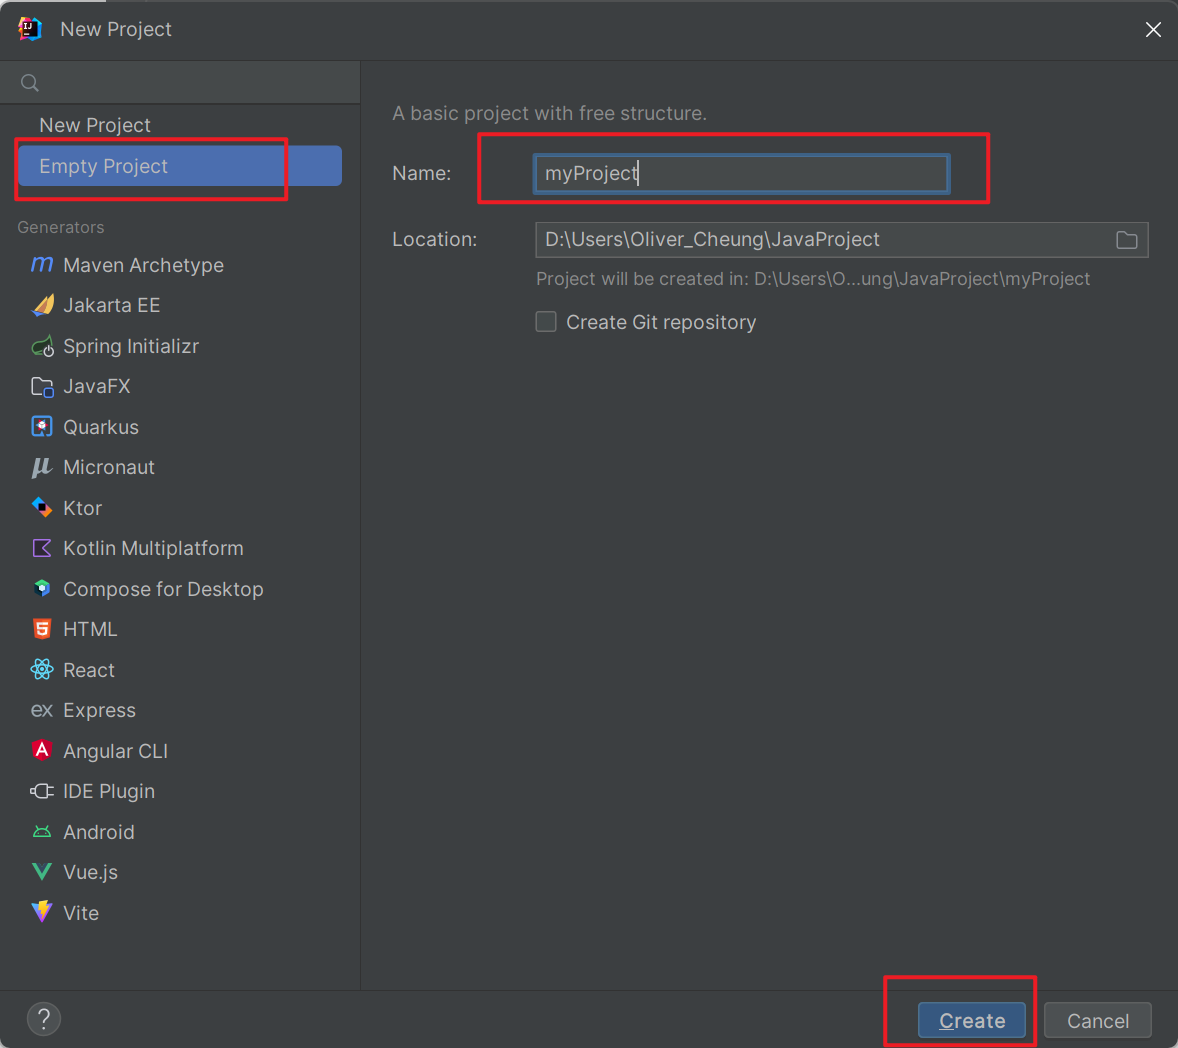Screen dimensions: 1178x1048
Task: Click the Generators section heading
Action: [61, 227]
